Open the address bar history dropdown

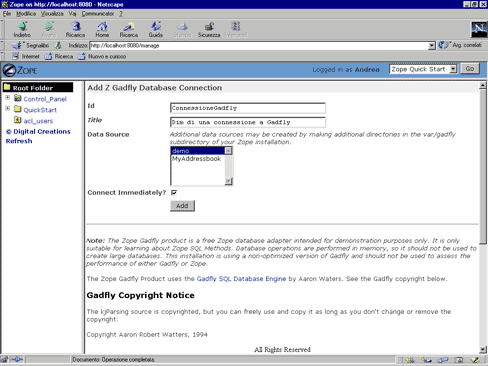pos(432,45)
